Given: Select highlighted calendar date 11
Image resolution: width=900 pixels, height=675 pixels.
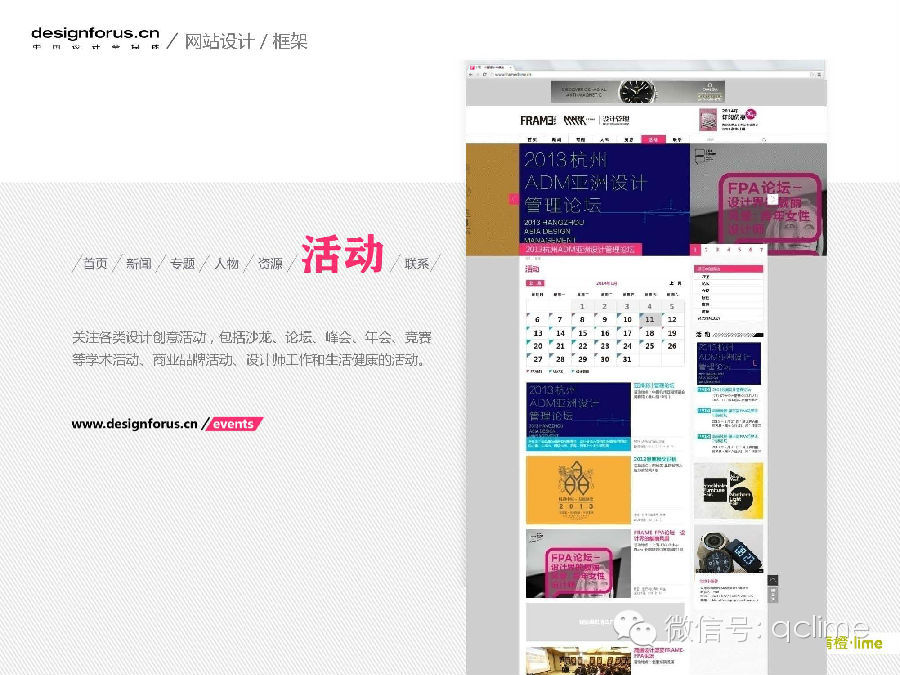Looking at the screenshot, I should coord(650,319).
